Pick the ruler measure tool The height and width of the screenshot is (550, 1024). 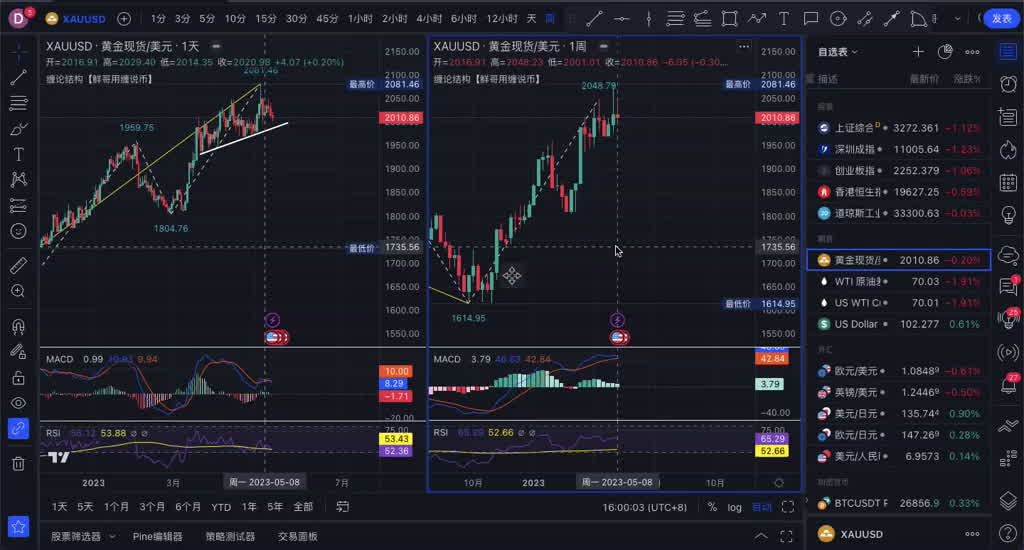18,266
